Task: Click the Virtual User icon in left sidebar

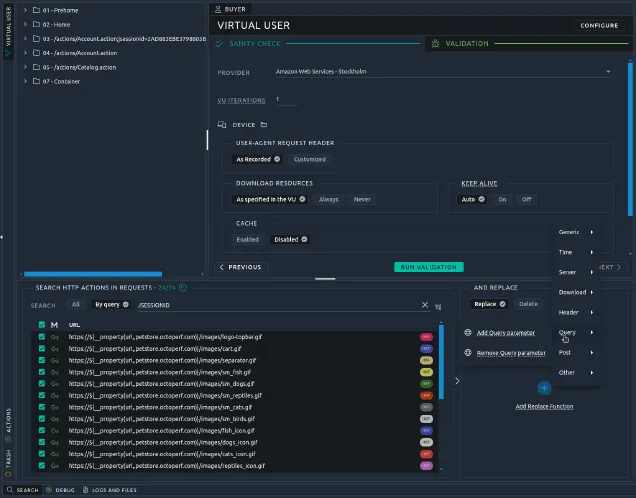Action: pos(8,53)
